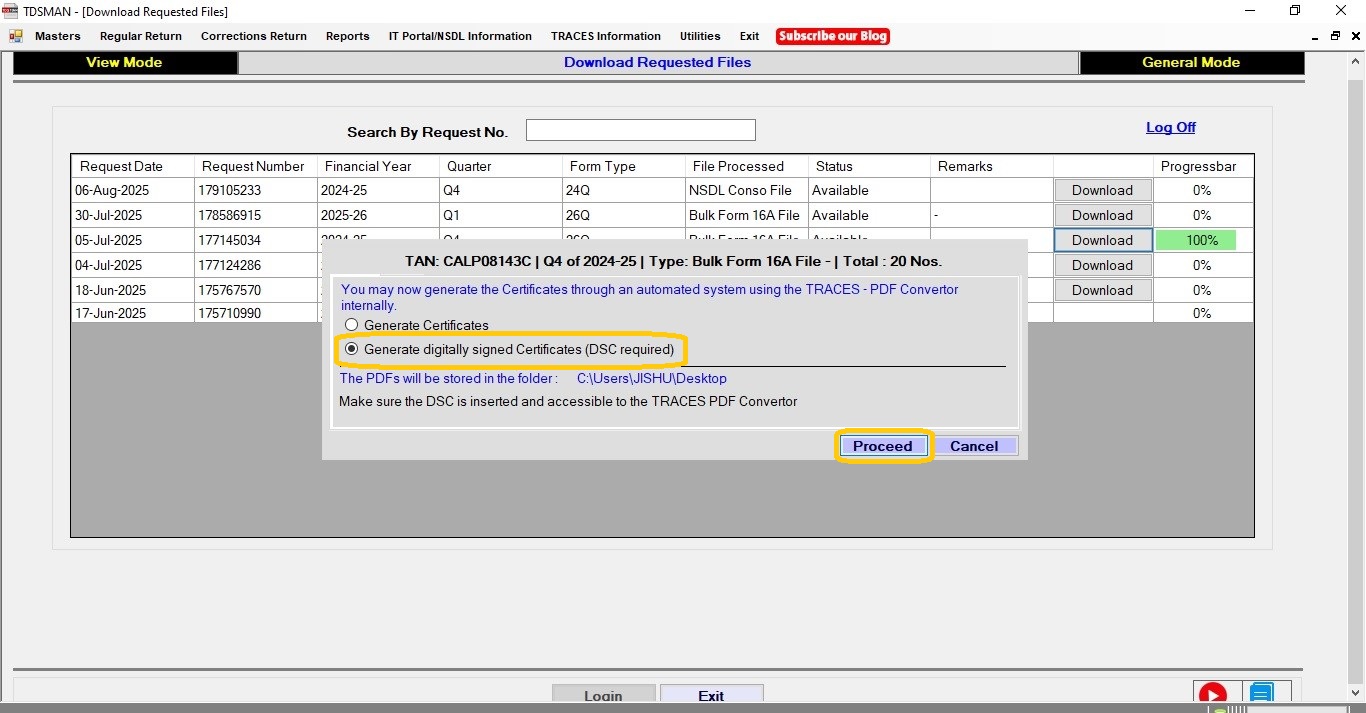Choose Generate digitally signed Certificates option
Screen dimensions: 1366x713
coord(351,349)
